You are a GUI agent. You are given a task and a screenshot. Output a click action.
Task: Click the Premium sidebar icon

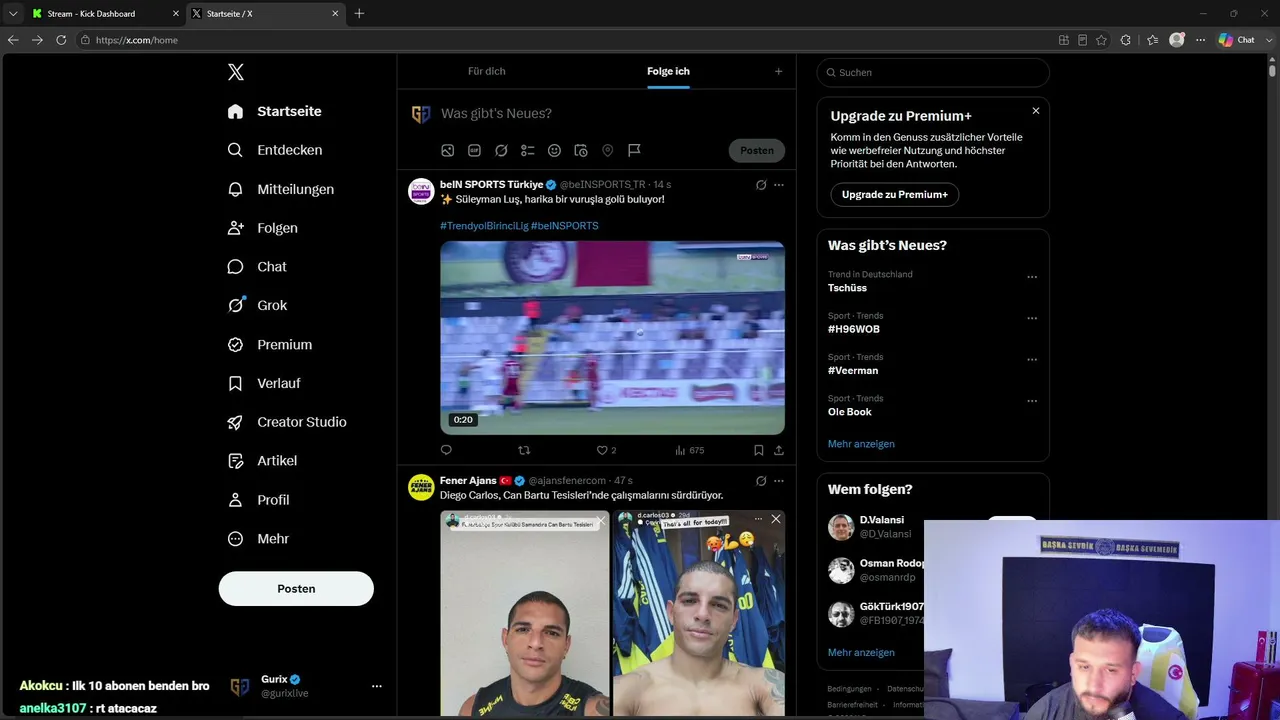point(235,344)
